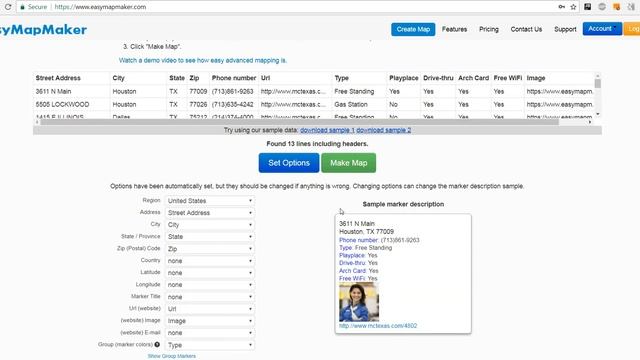Open the City dropdown
640x360 pixels.
coord(210,225)
